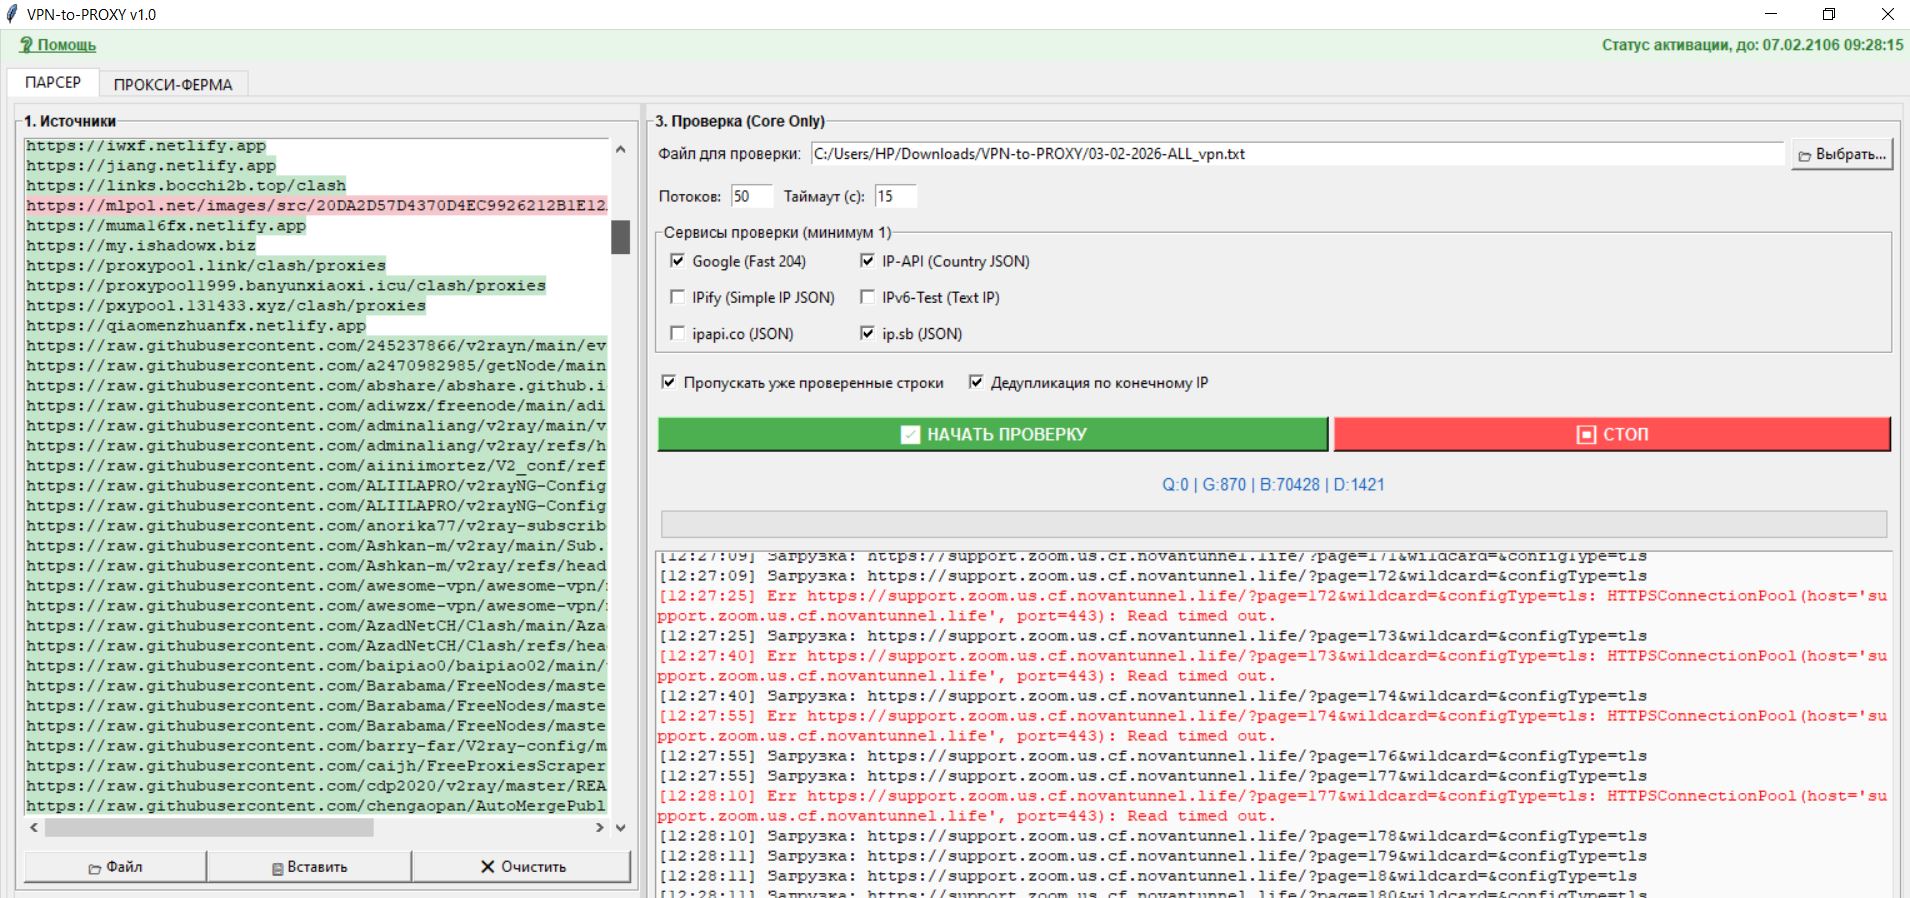Viewport: 1910px width, 898px height.
Task: Click the abshare/abshare.github source line
Action: (316, 386)
